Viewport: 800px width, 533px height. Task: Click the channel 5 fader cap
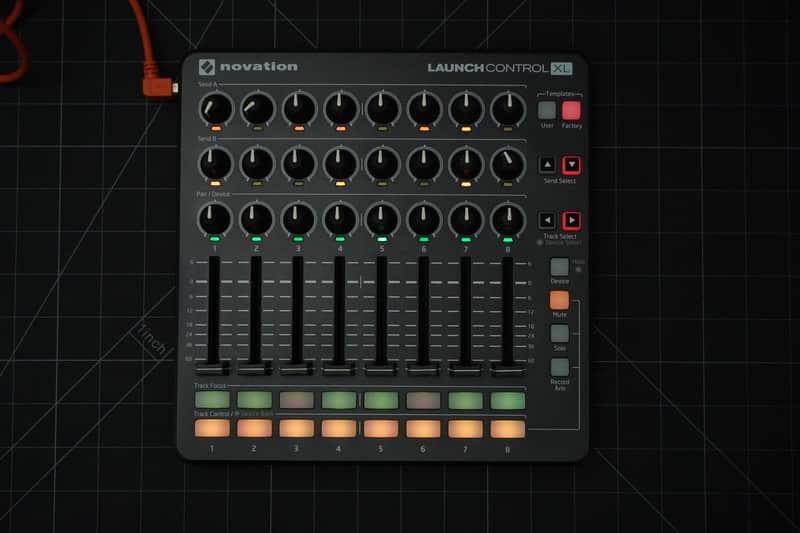tap(381, 369)
